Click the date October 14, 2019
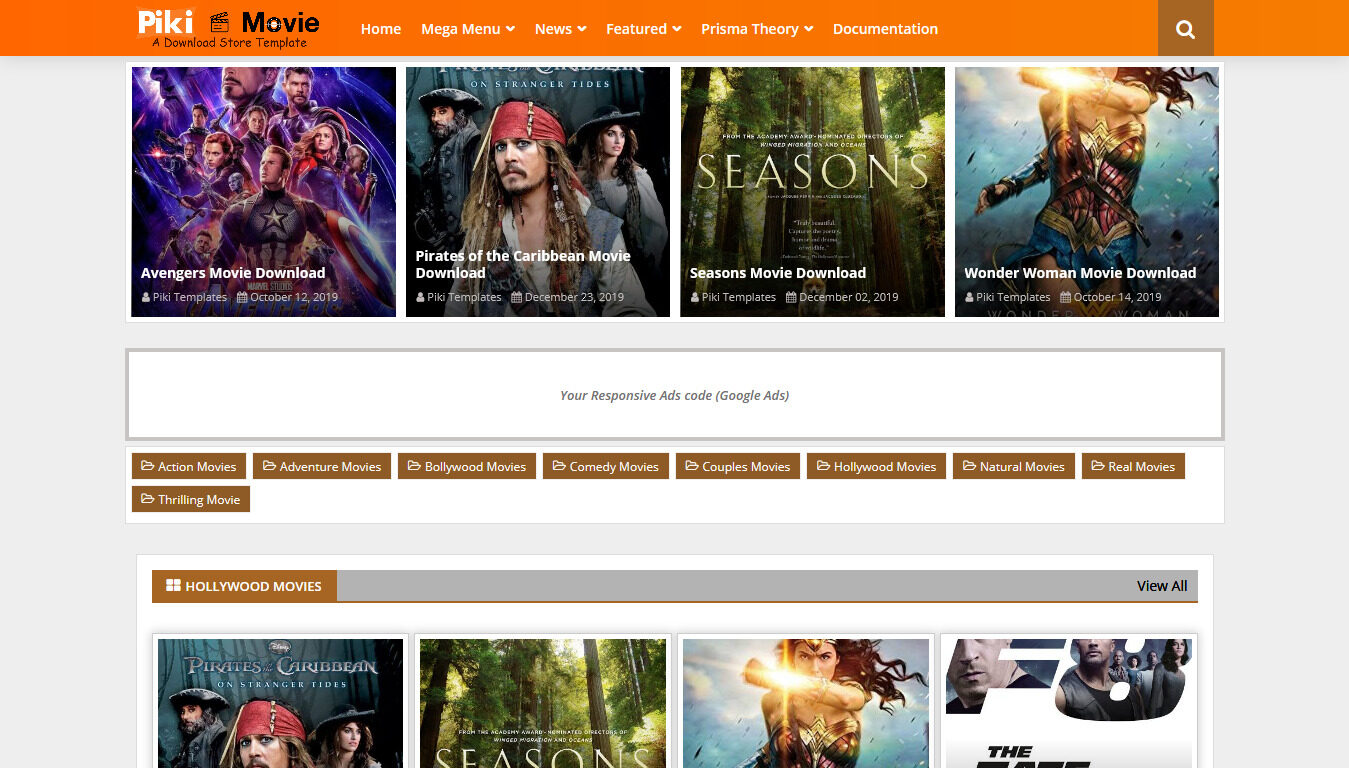The width and height of the screenshot is (1349, 768). coord(1118,297)
